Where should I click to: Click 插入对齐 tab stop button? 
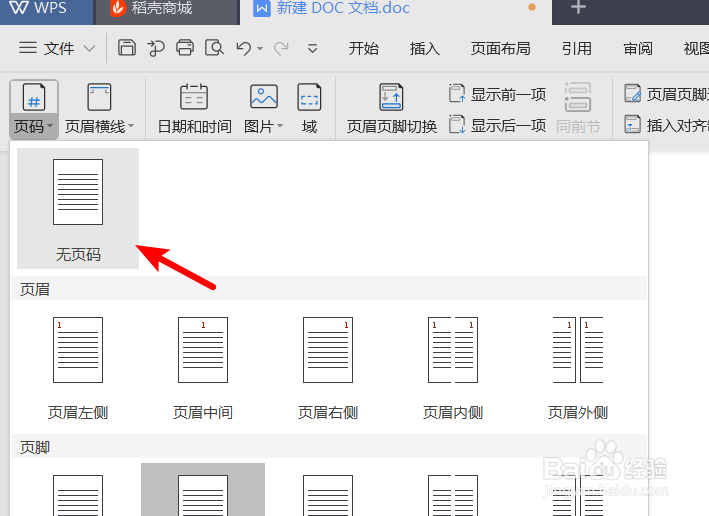pos(666,125)
